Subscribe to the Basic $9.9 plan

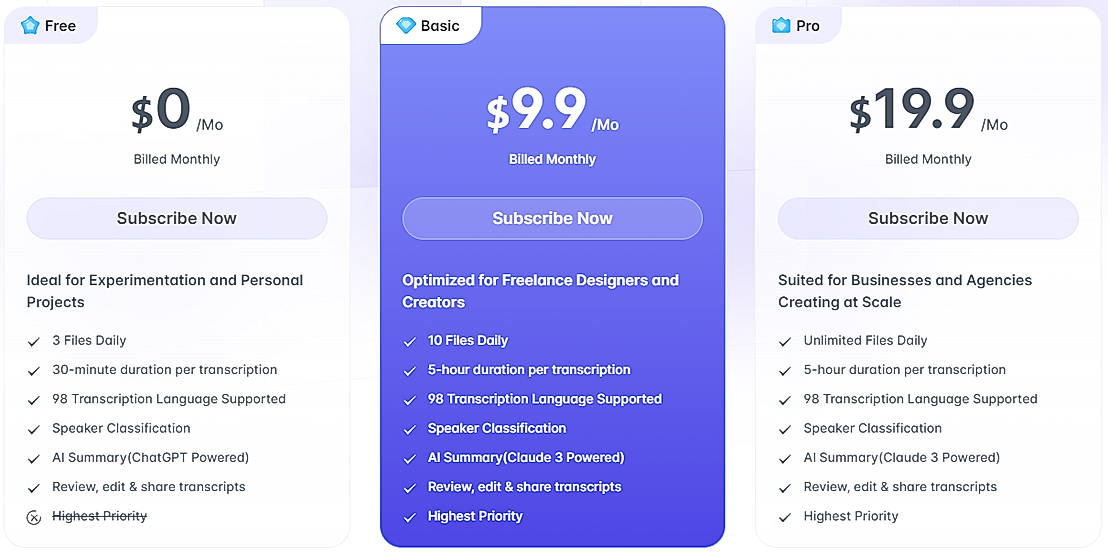552,218
